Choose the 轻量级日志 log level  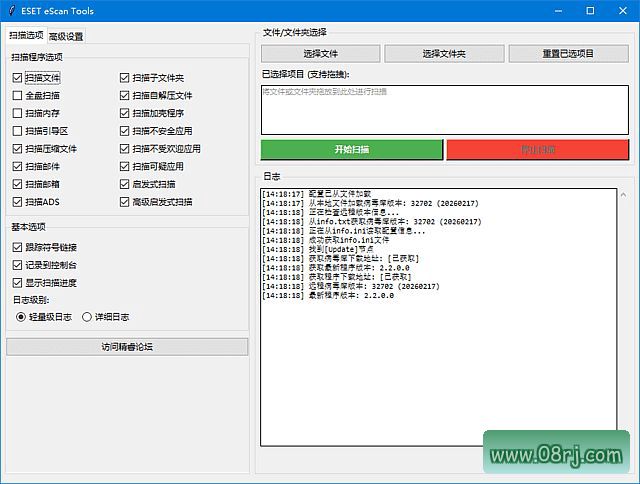pyautogui.click(x=21, y=316)
